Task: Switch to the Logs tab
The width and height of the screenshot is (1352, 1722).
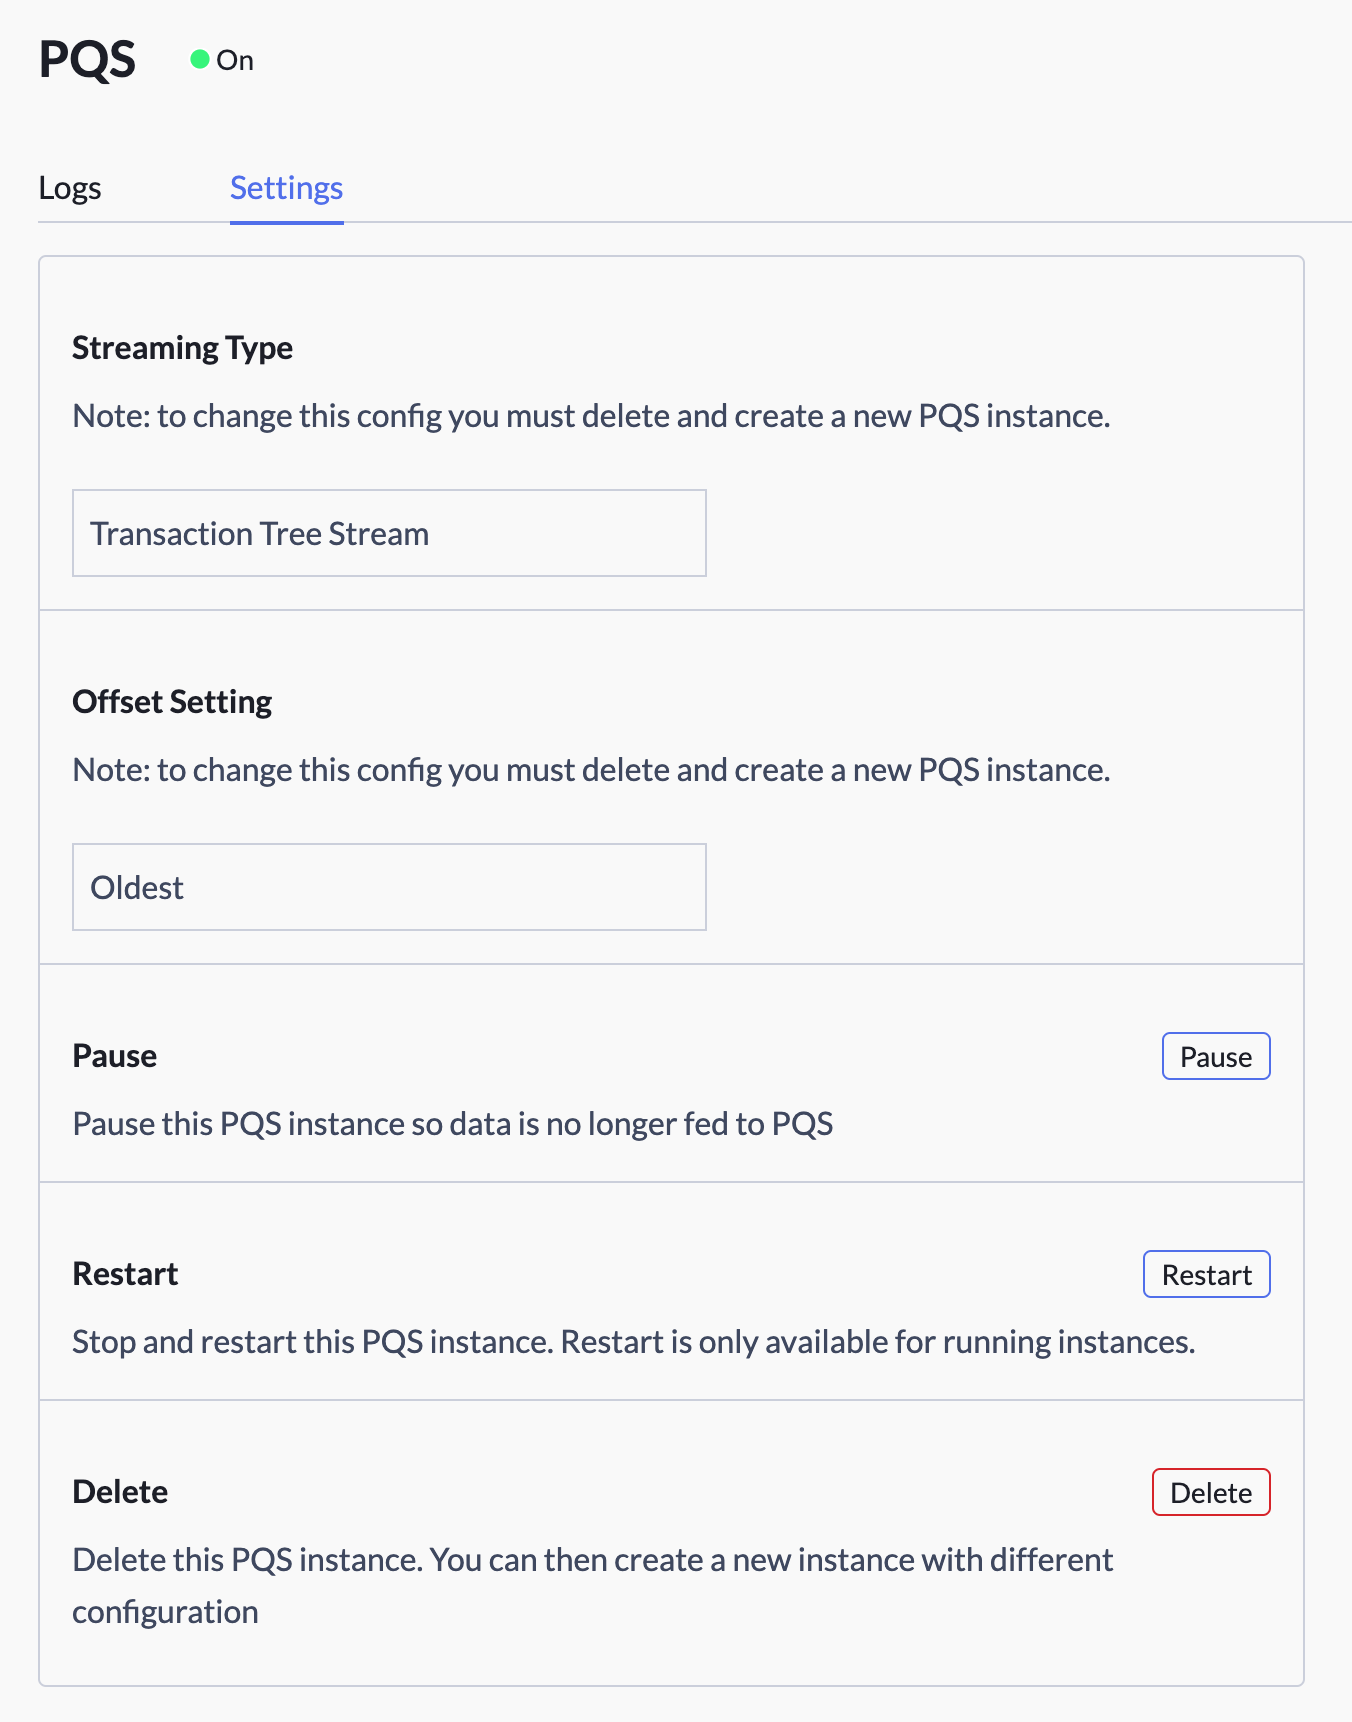Action: click(70, 188)
